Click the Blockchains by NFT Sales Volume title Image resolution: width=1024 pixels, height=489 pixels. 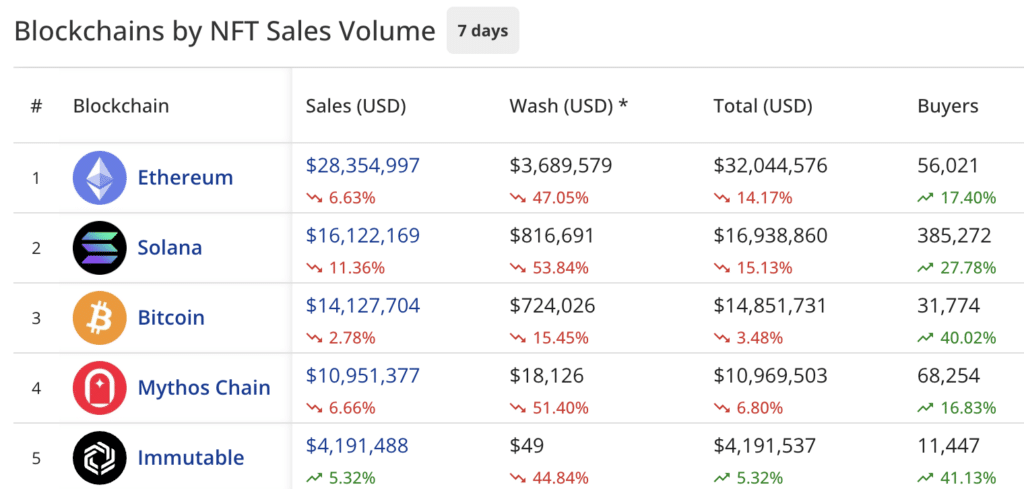(225, 31)
